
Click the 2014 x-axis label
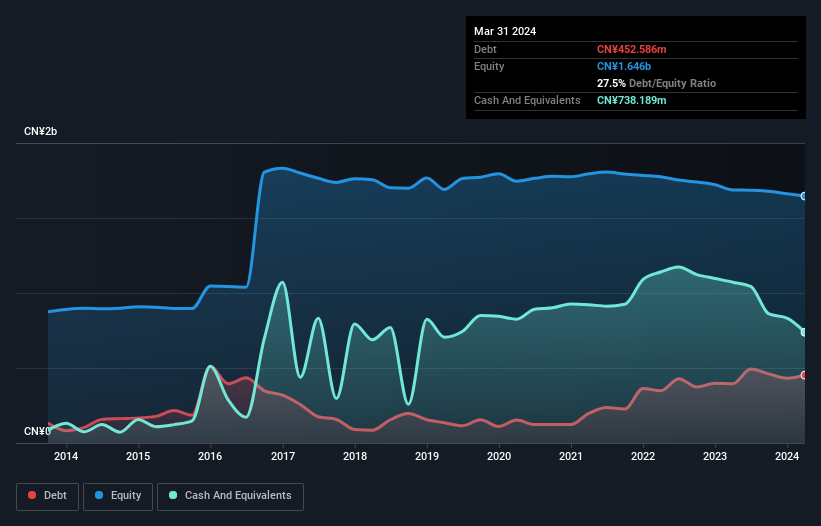pyautogui.click(x=66, y=456)
